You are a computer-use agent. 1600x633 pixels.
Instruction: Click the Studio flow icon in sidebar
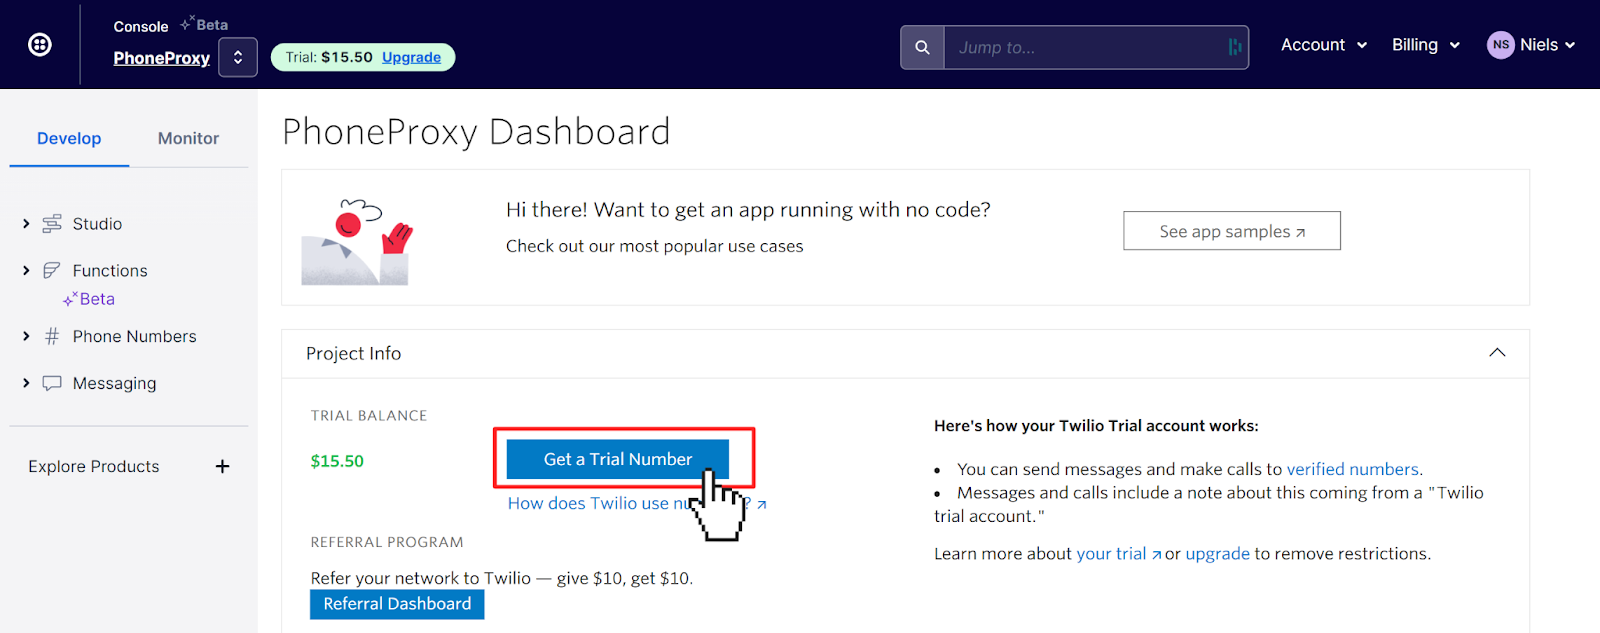pyautogui.click(x=52, y=224)
